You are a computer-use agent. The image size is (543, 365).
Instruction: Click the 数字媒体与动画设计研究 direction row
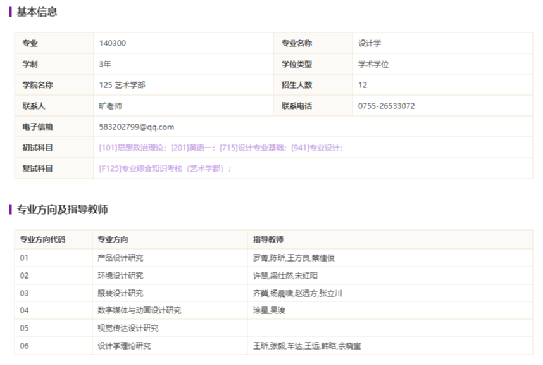[274, 310]
